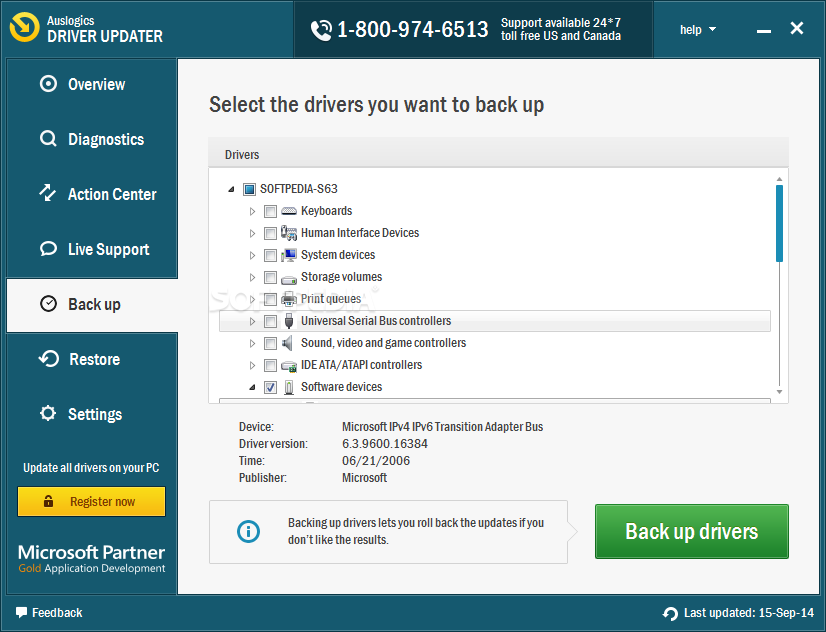Click the Back up drivers button

click(692, 531)
